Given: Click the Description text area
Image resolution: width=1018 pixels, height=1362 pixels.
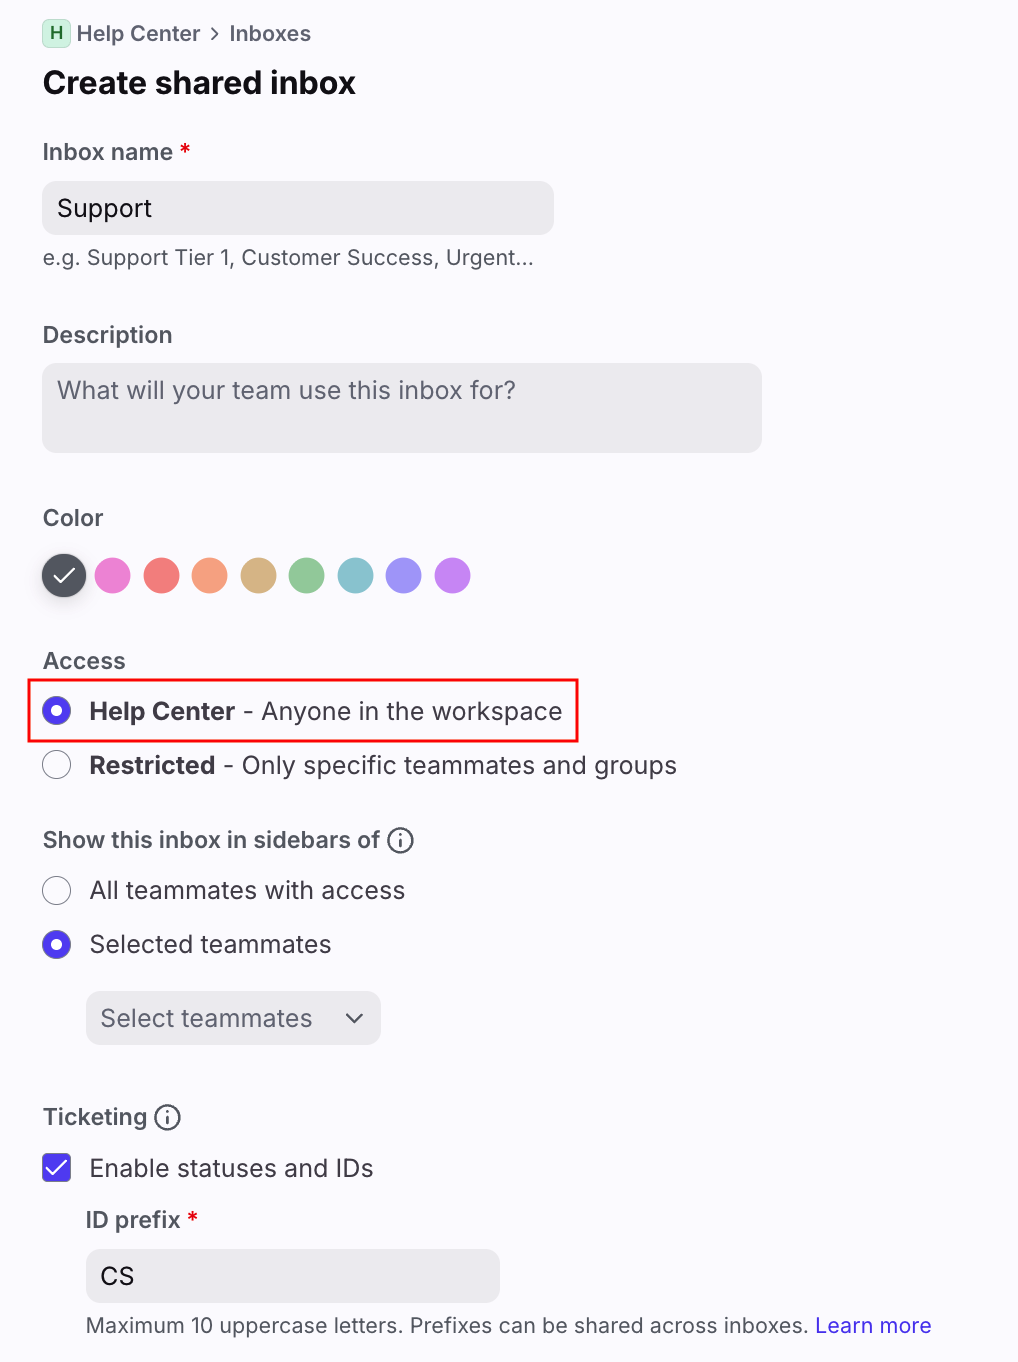Looking at the screenshot, I should click(x=401, y=407).
